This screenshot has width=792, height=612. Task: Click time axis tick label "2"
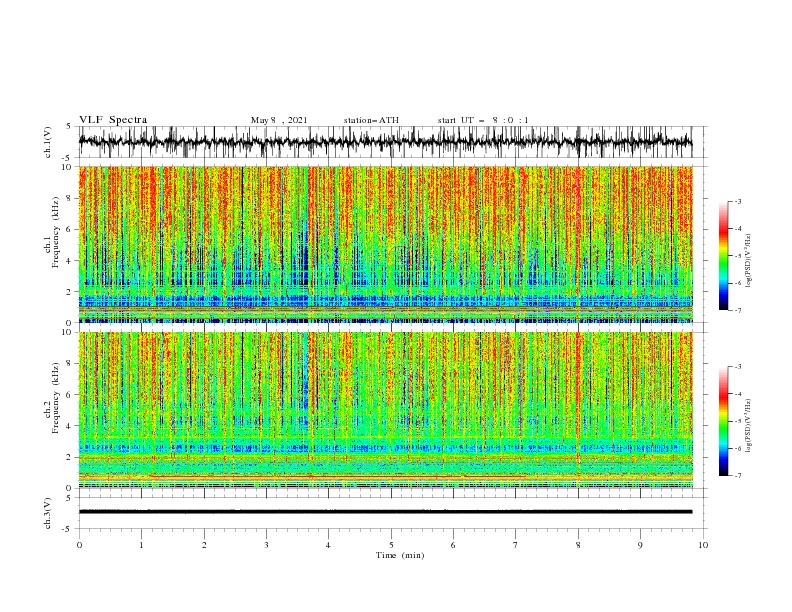click(204, 545)
